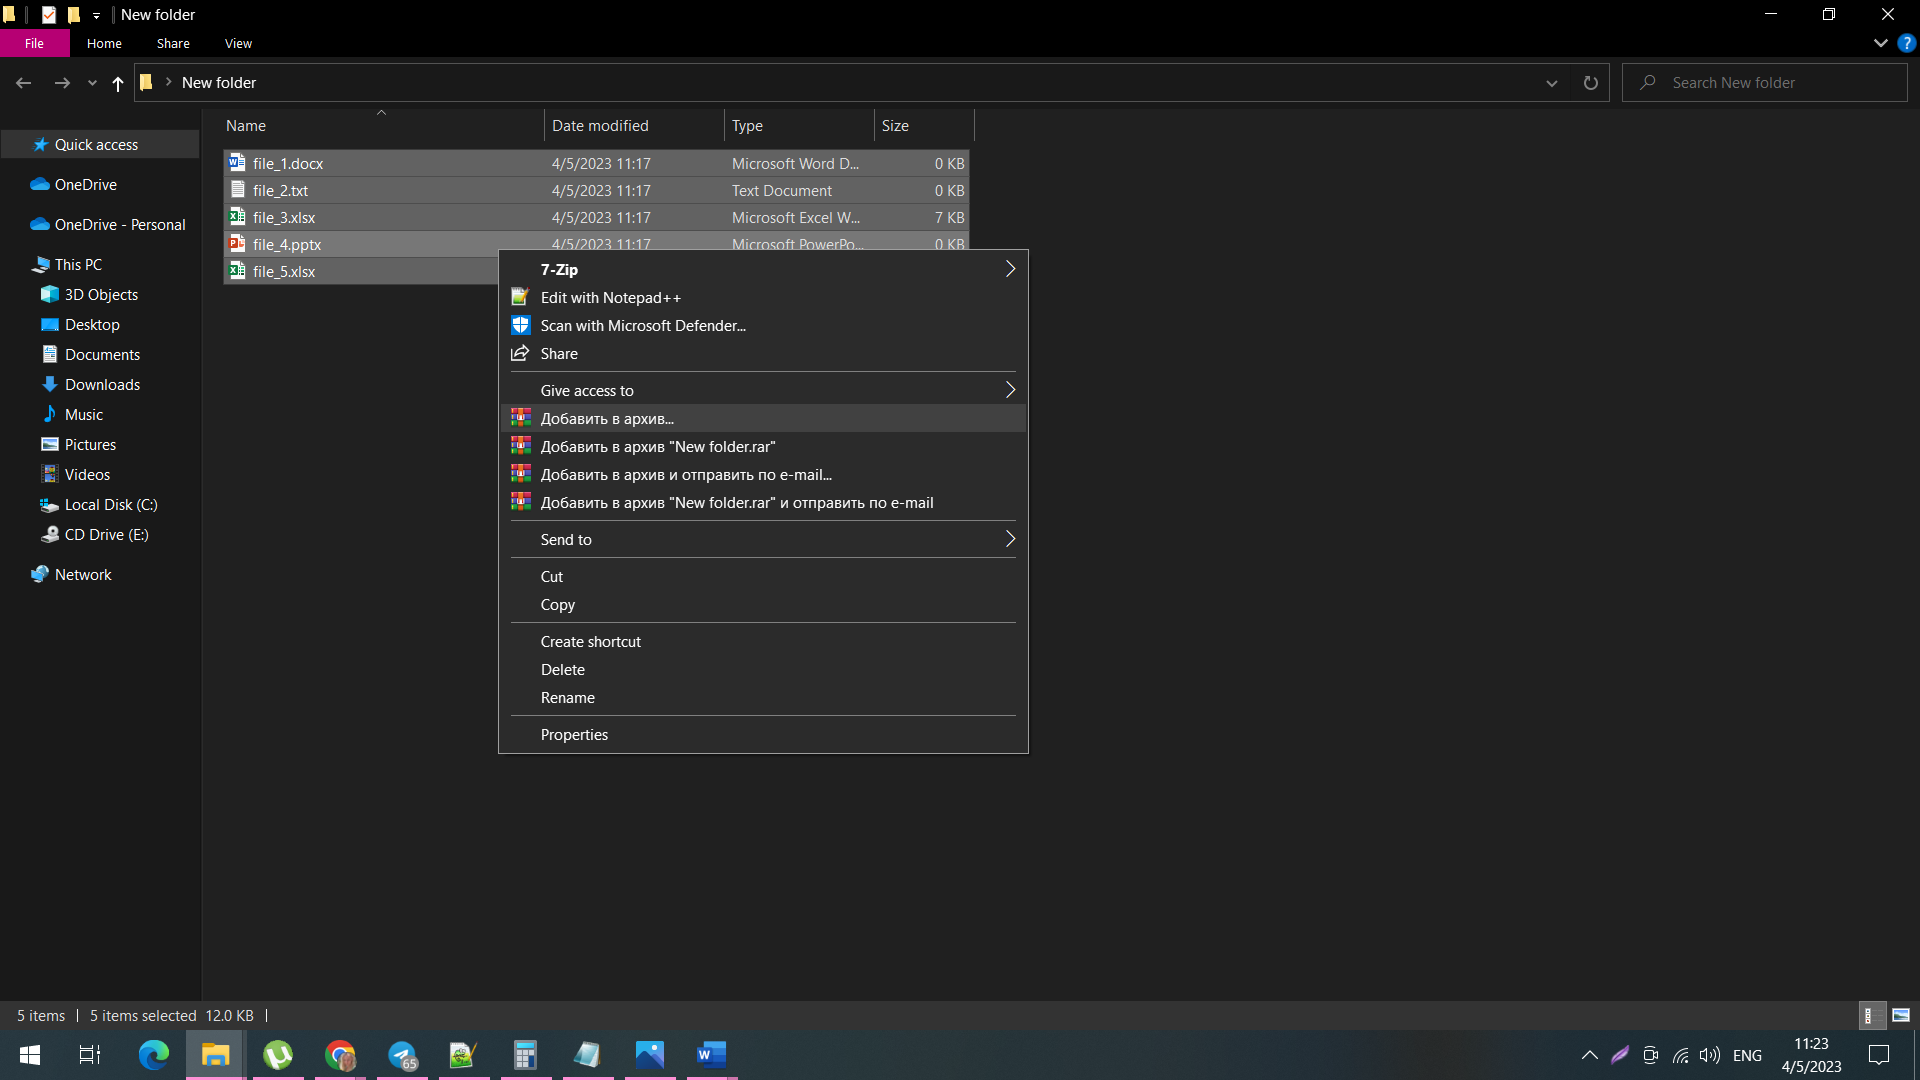This screenshot has width=1920, height=1080.
Task: Click the Excel icon of file_3.xlsx
Action: coord(237,216)
